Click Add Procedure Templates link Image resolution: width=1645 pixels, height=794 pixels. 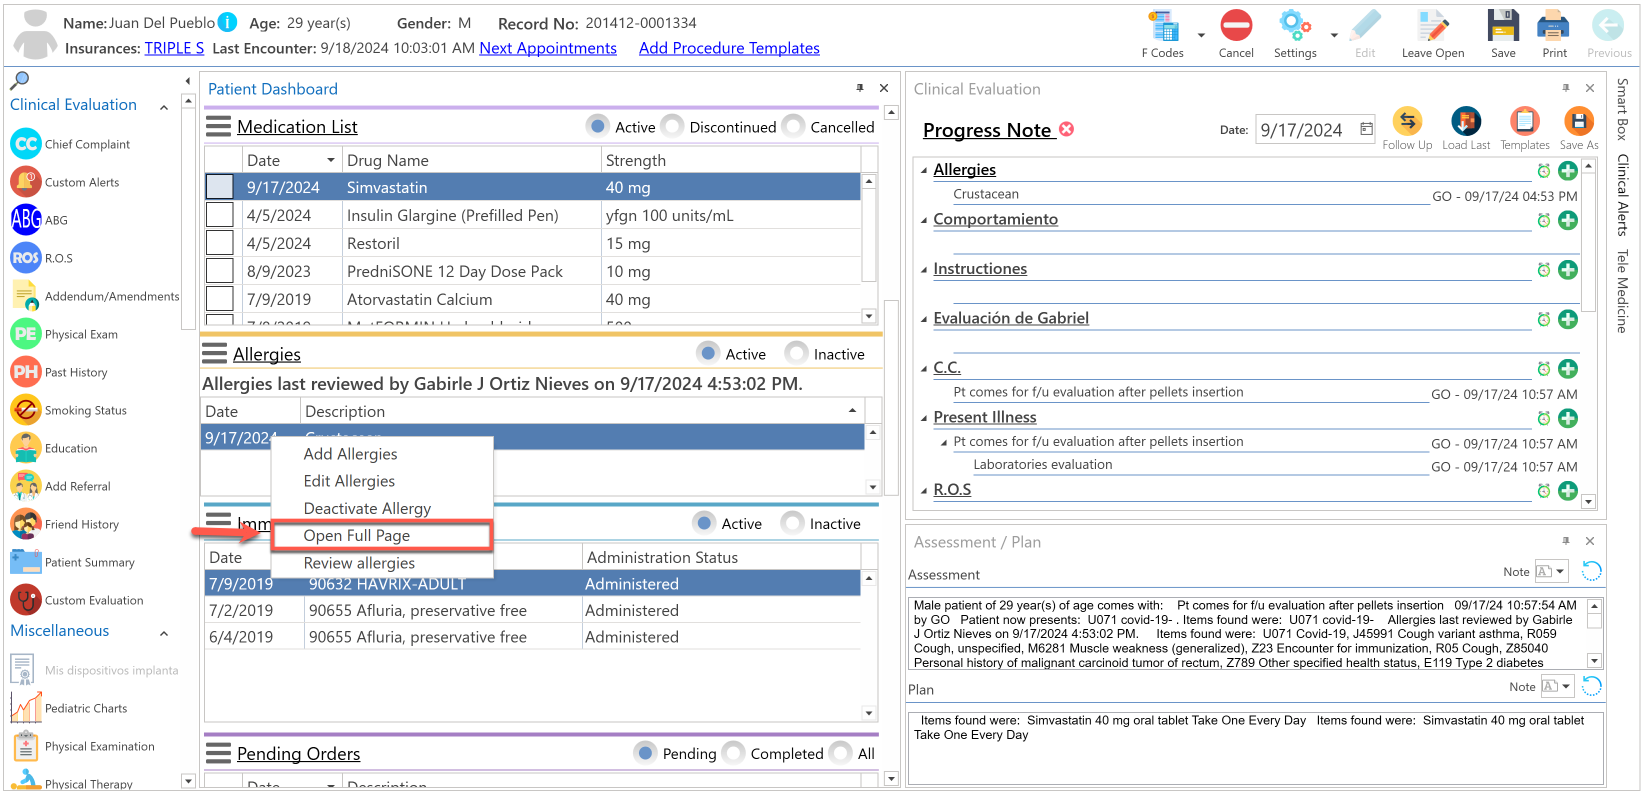(729, 48)
